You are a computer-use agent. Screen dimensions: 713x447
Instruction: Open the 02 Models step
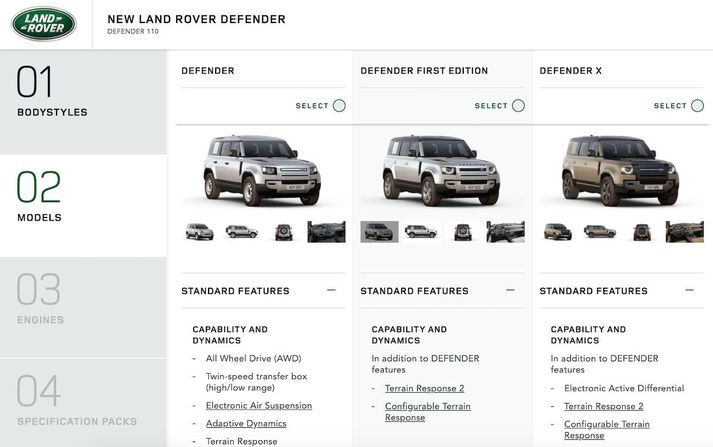[x=83, y=206]
